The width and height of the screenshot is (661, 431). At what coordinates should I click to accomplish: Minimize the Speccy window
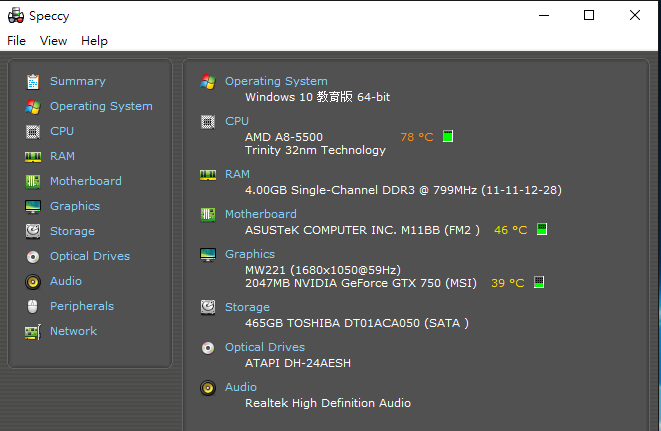544,15
